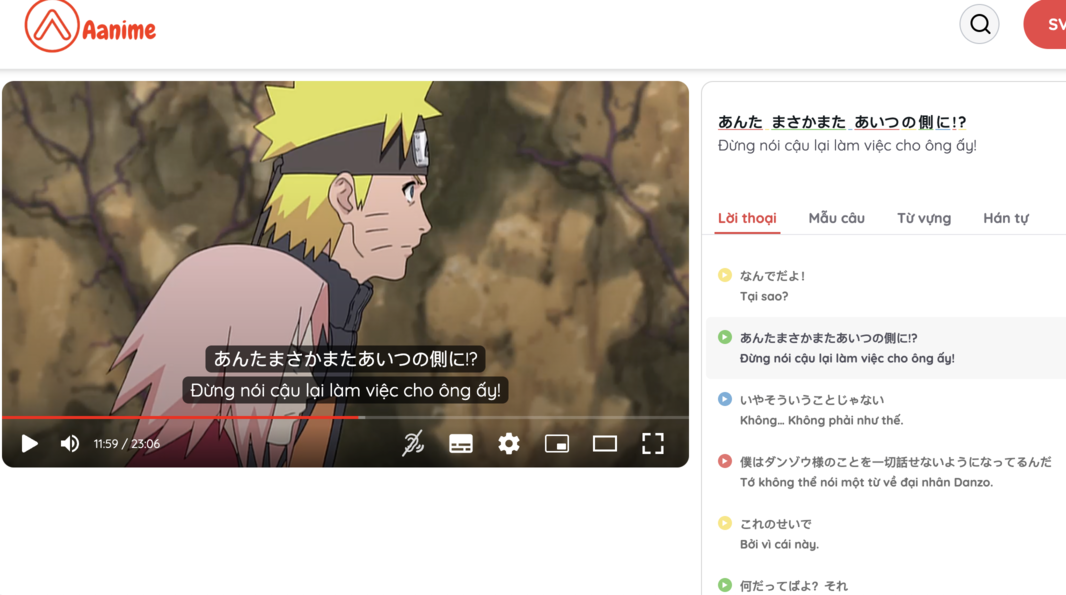Viewport: 1066px width, 595px height.
Task: Play the いやそういうことじゃない dialogue line
Action: [725, 399]
